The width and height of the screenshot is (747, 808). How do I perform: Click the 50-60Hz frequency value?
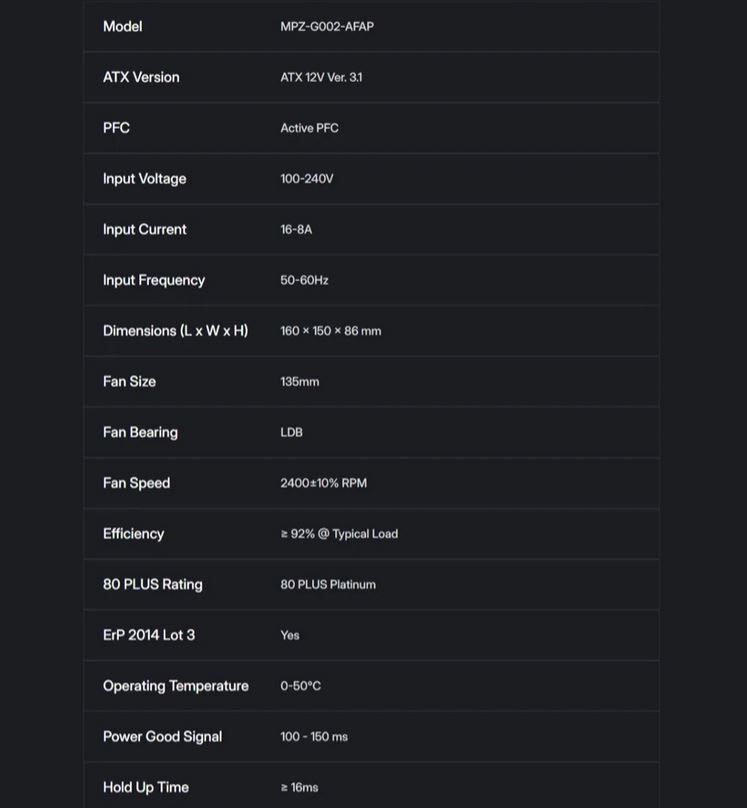(x=304, y=281)
